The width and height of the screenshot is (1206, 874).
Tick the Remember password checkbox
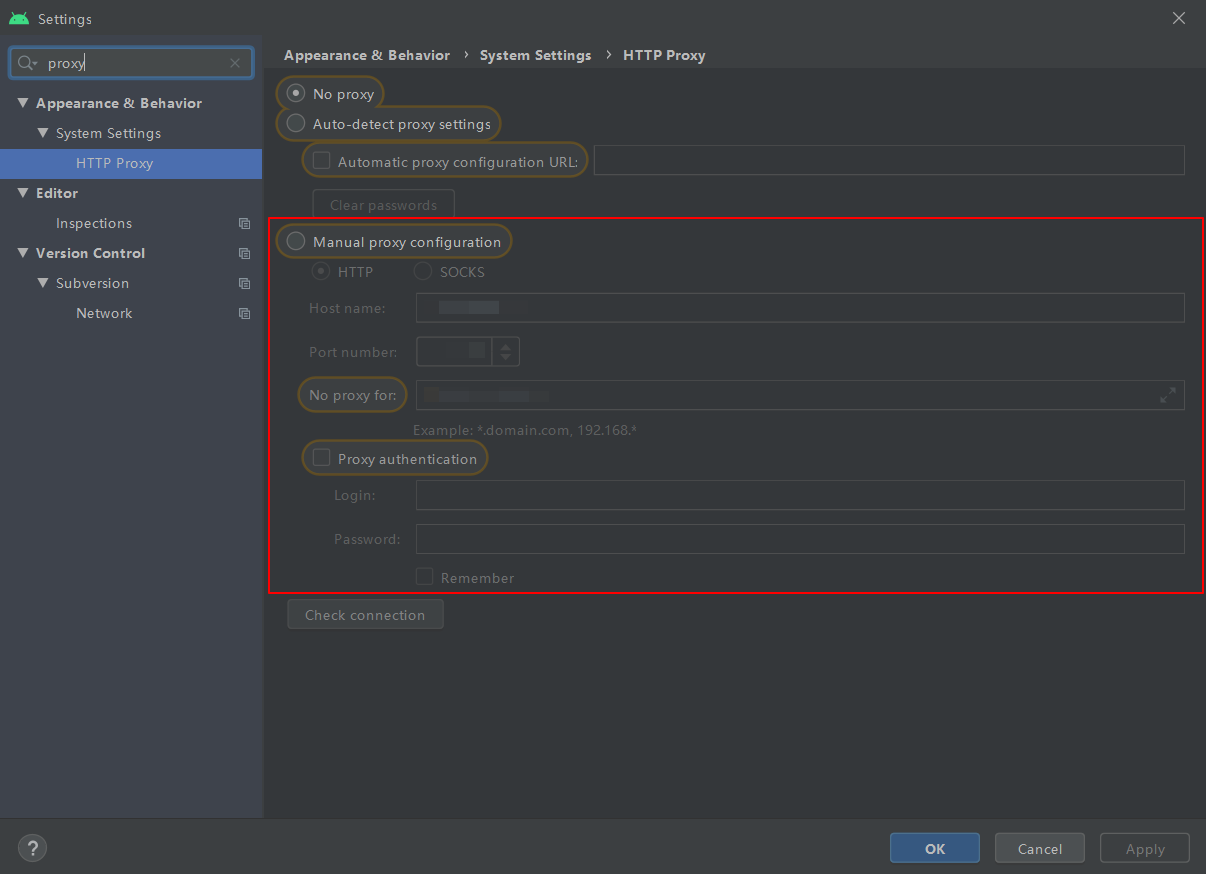coord(425,577)
